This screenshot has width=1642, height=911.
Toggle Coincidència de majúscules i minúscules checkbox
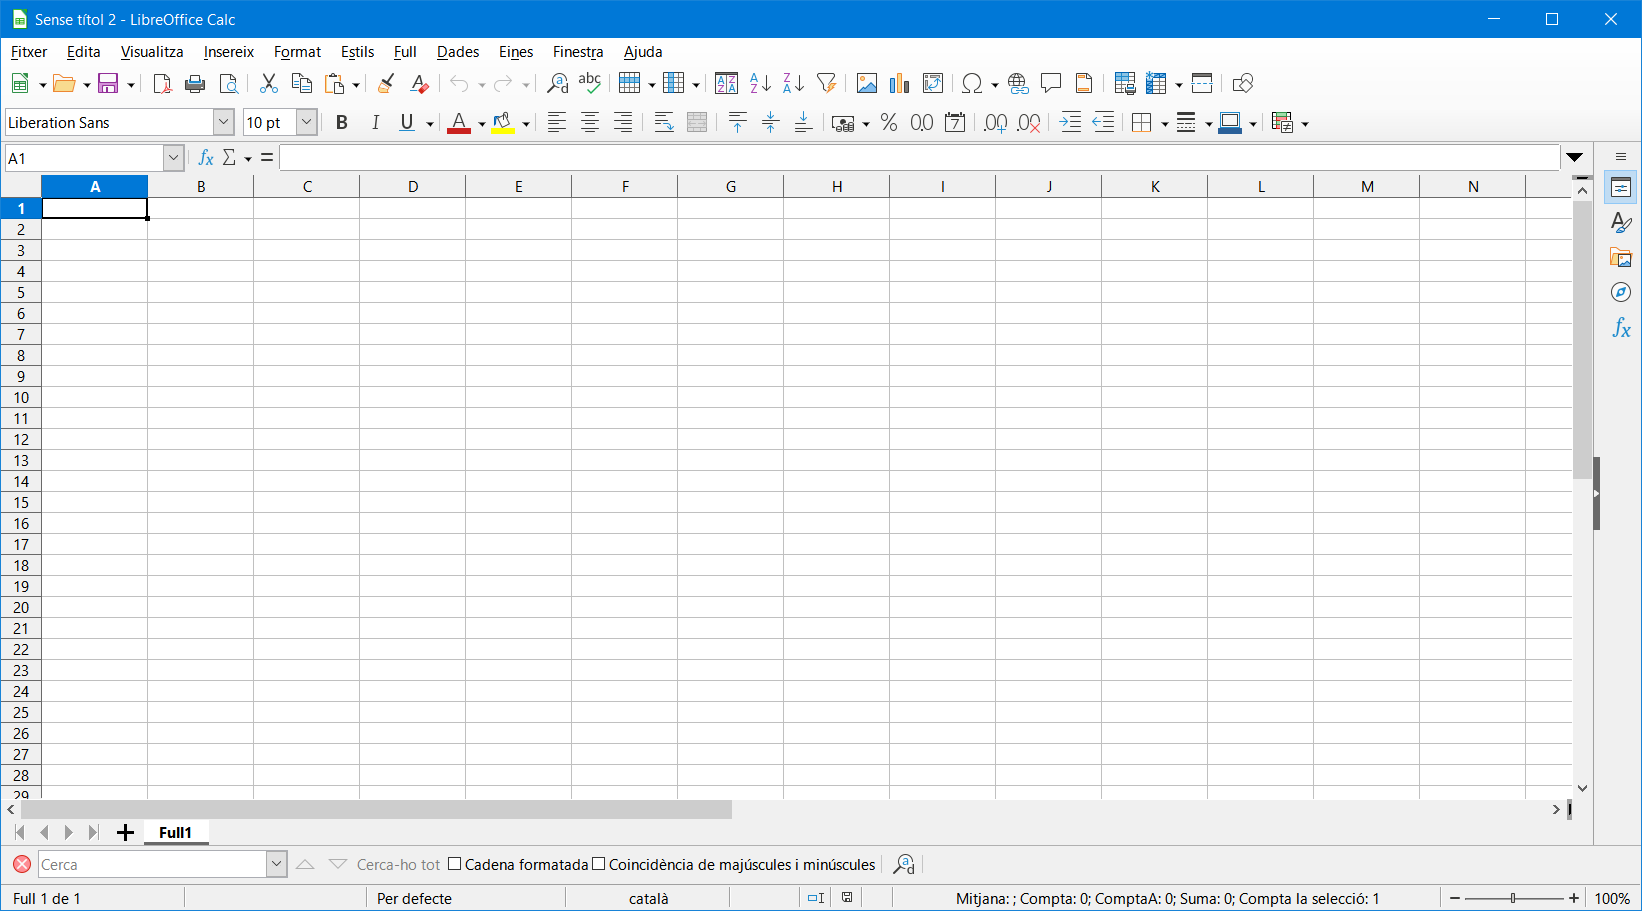pyautogui.click(x=599, y=865)
